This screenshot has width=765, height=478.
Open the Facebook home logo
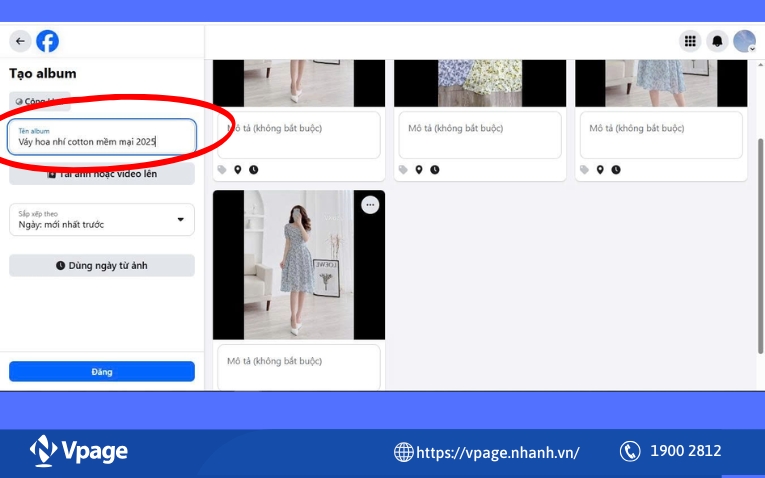click(x=48, y=41)
